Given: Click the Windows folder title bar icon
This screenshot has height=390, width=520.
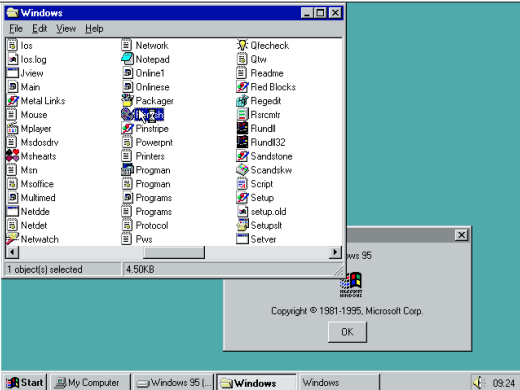Looking at the screenshot, I should (x=13, y=13).
